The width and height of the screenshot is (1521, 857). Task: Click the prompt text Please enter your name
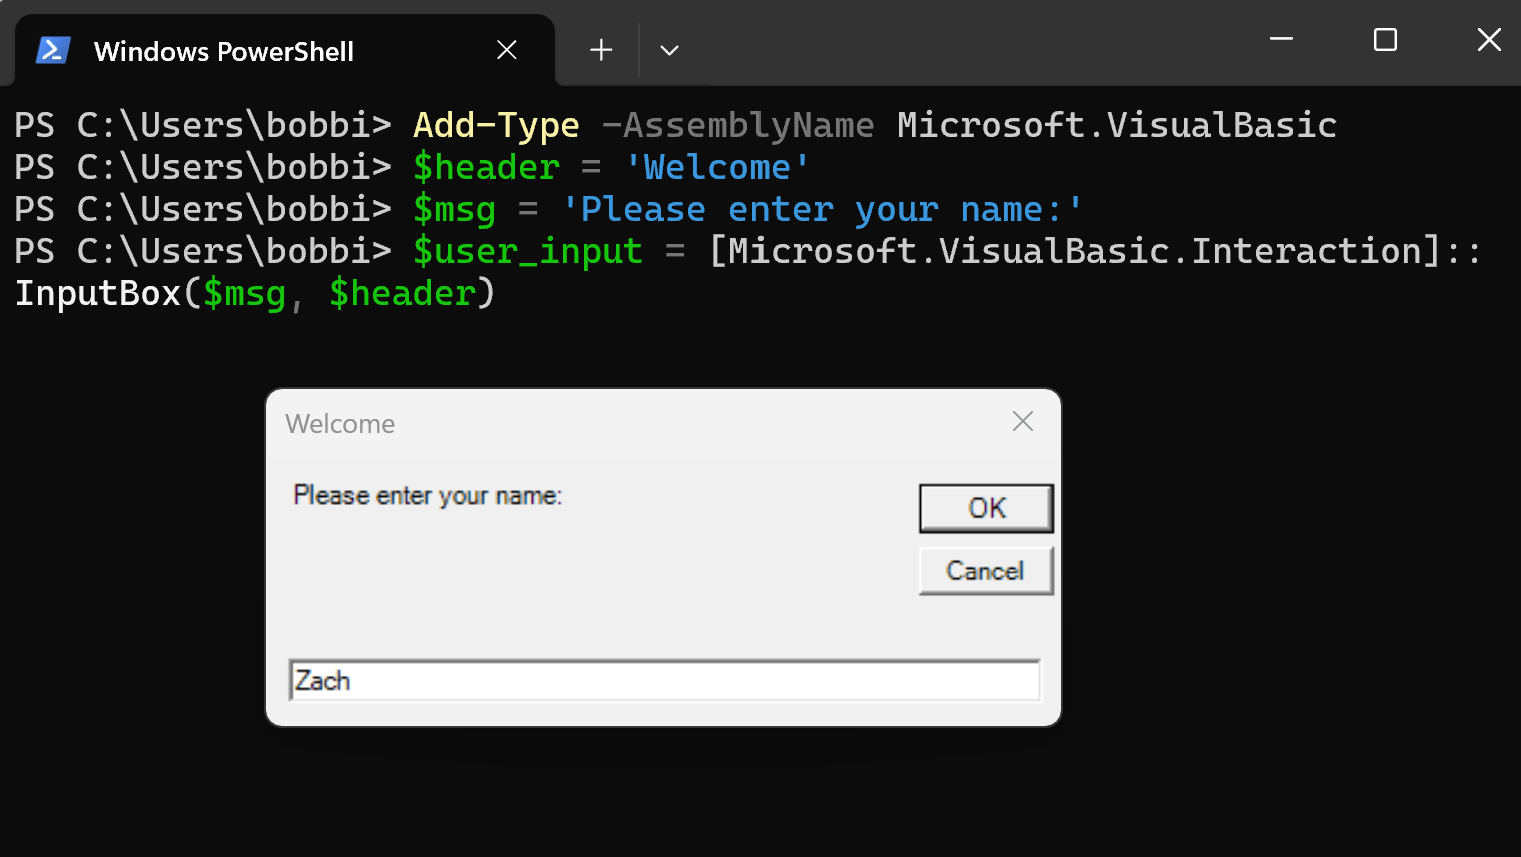(x=427, y=495)
